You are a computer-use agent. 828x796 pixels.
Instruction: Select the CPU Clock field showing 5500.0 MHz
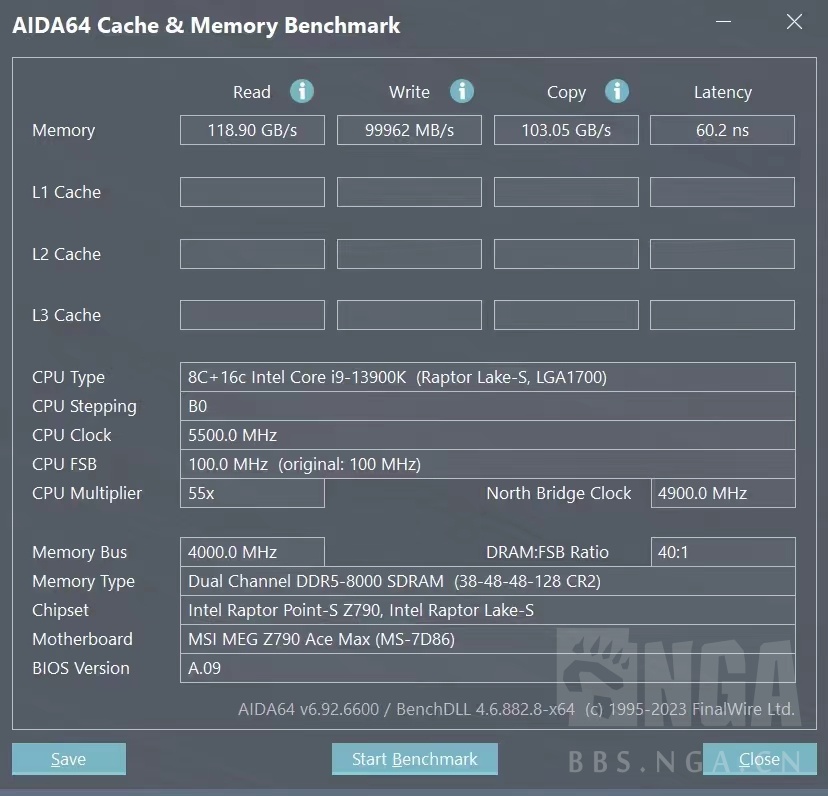487,435
